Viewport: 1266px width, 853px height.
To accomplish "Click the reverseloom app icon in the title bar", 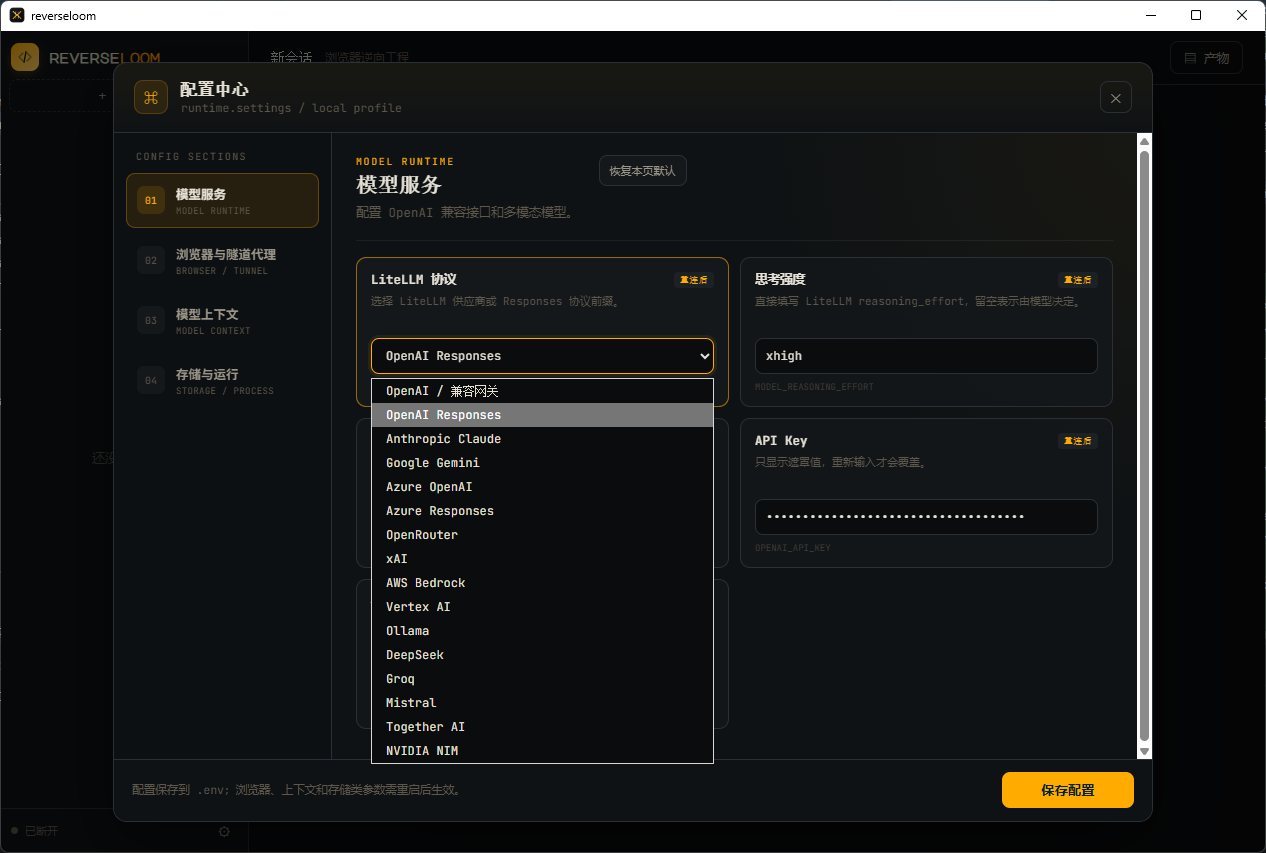I will click(16, 15).
